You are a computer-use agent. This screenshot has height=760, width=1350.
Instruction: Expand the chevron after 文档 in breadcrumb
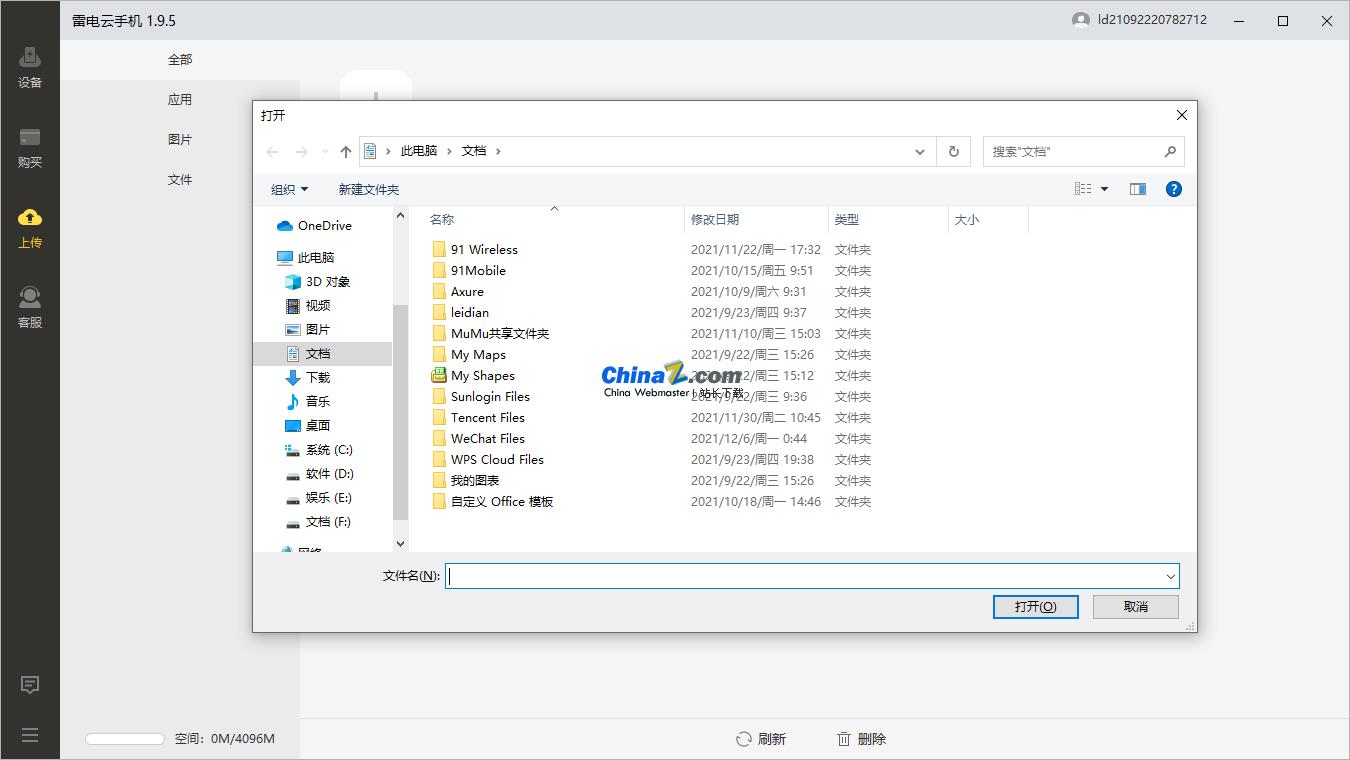498,151
